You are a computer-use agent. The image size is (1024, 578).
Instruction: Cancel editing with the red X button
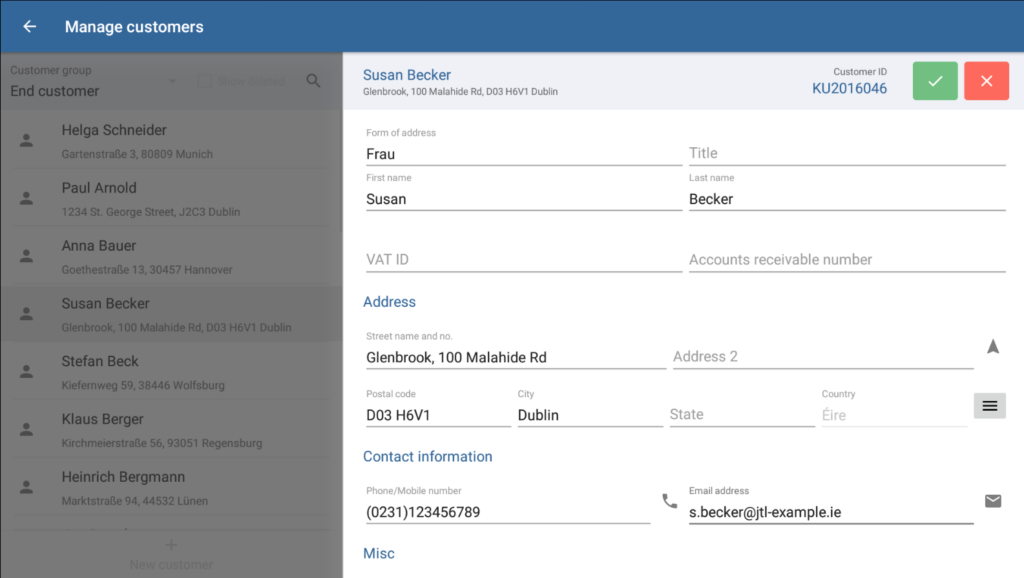click(986, 81)
